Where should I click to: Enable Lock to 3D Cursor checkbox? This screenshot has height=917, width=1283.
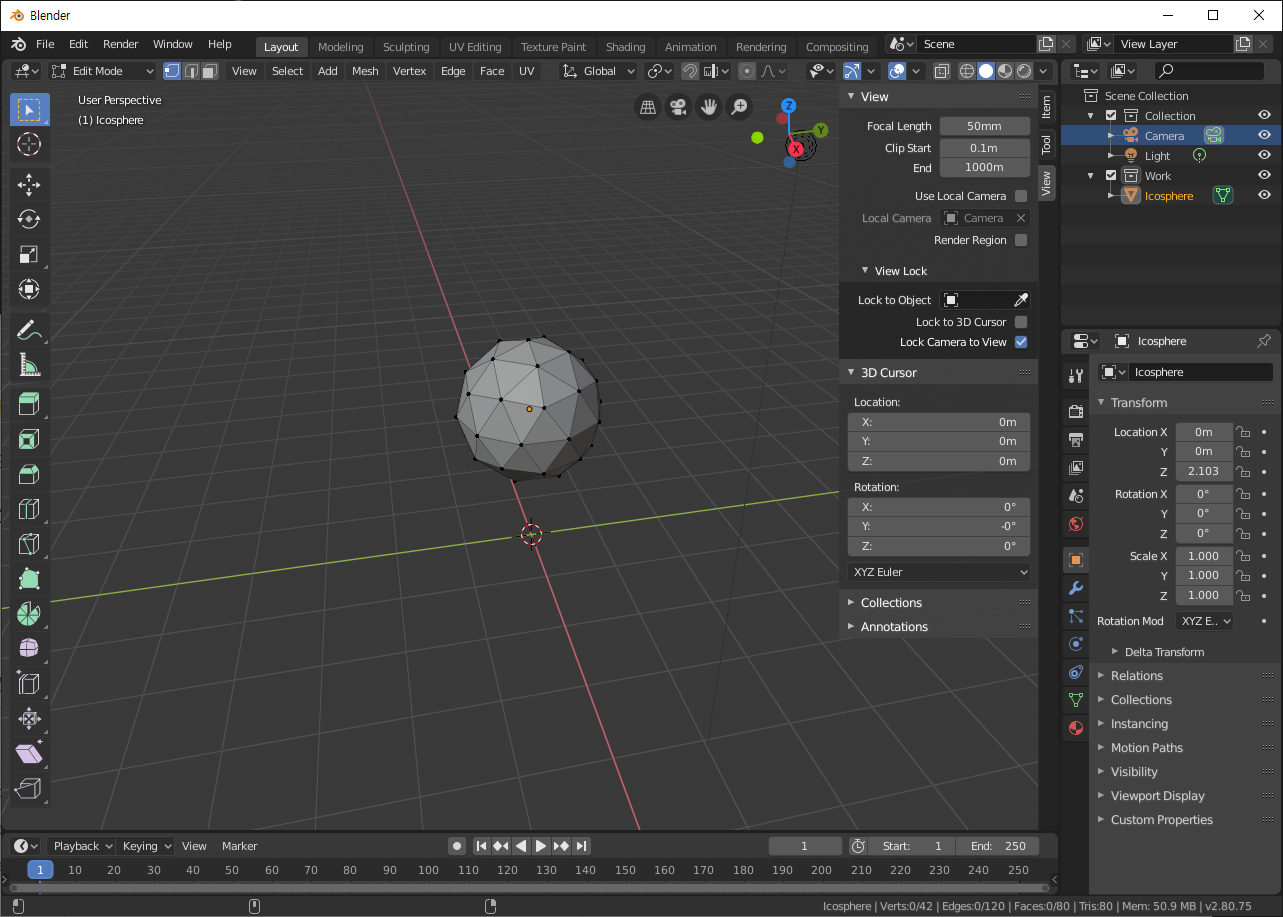pyautogui.click(x=1021, y=322)
